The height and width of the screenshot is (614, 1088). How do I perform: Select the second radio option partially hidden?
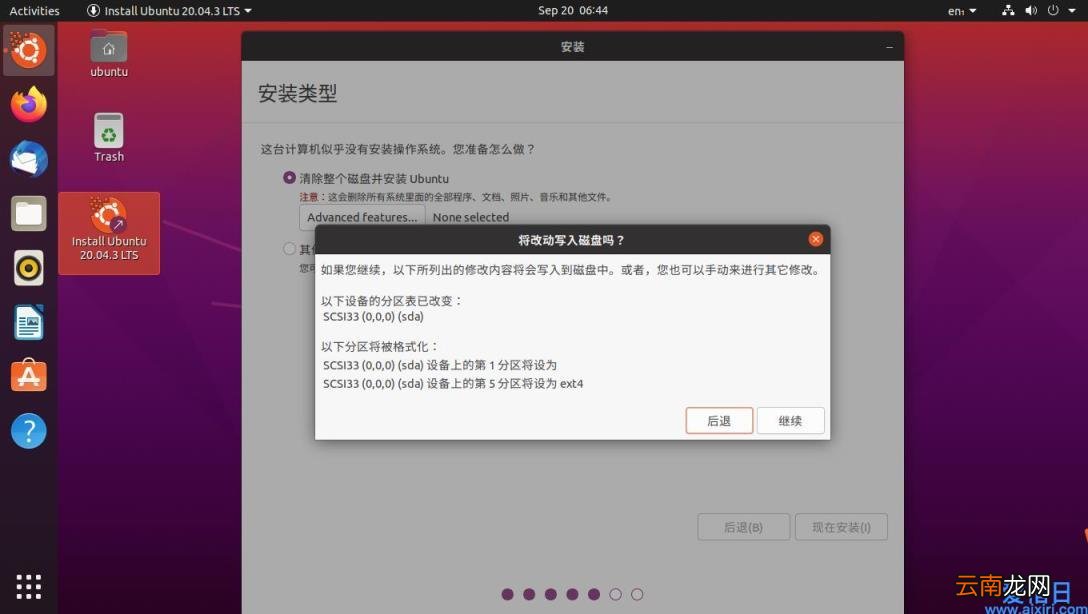[289, 248]
